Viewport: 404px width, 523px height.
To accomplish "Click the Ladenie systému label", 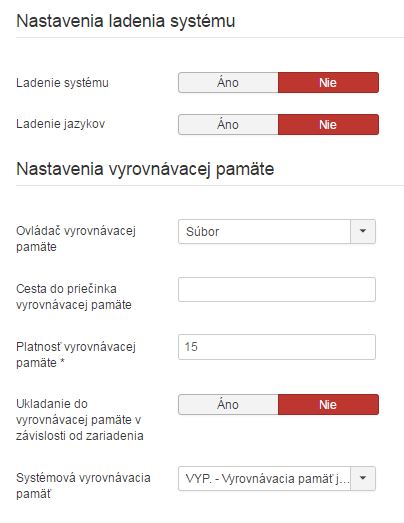I will point(62,83).
